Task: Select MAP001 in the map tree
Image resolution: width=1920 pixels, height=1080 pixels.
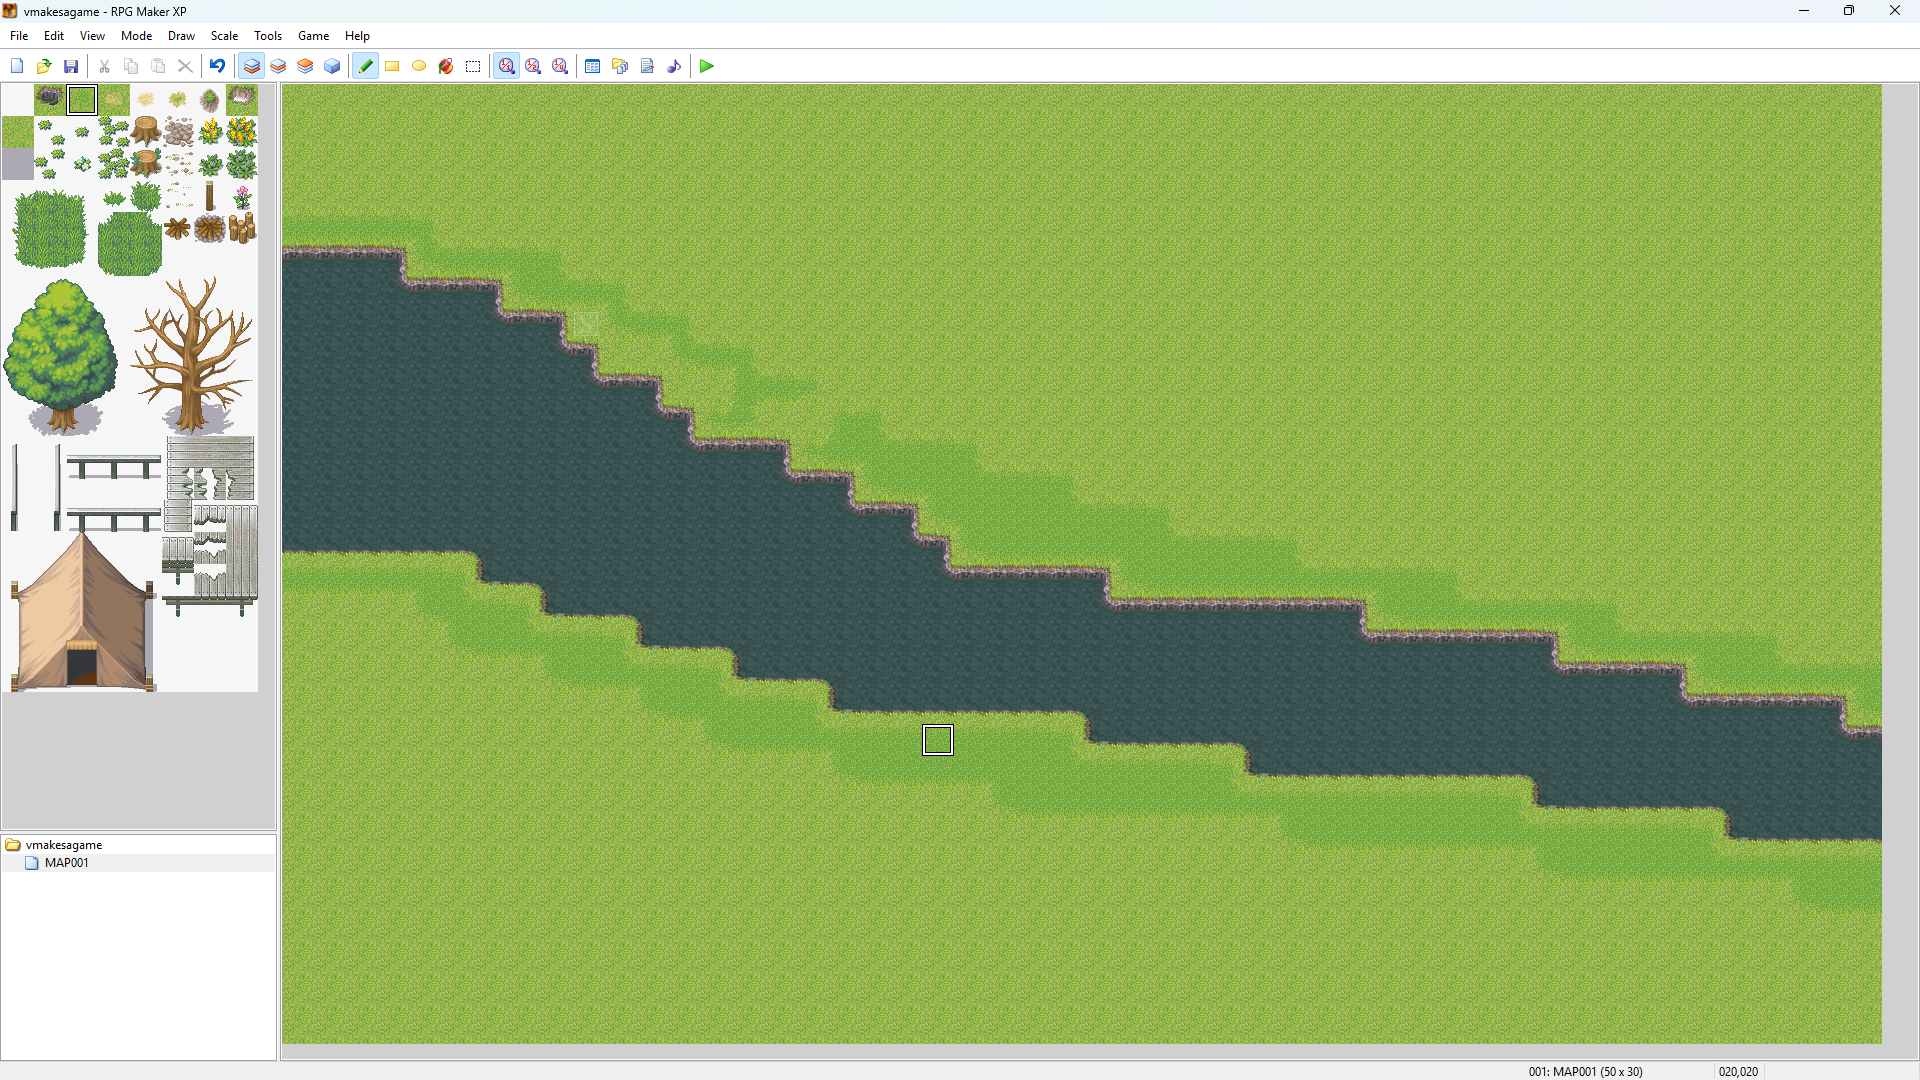Action: pyautogui.click(x=66, y=863)
